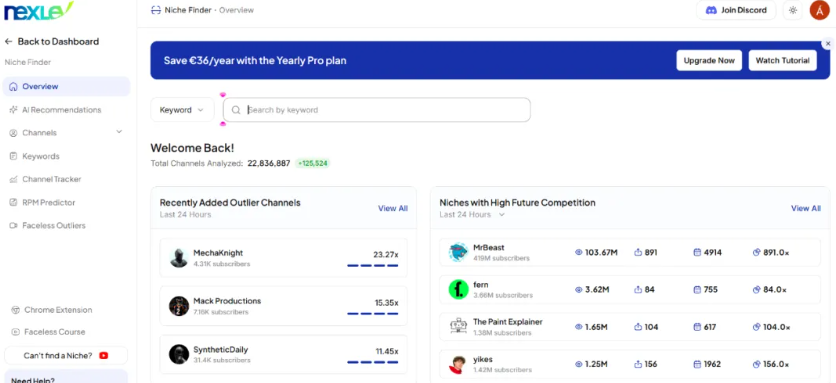Click the Faceless Outliers camera icon
This screenshot has width=836, height=383.
point(13,226)
